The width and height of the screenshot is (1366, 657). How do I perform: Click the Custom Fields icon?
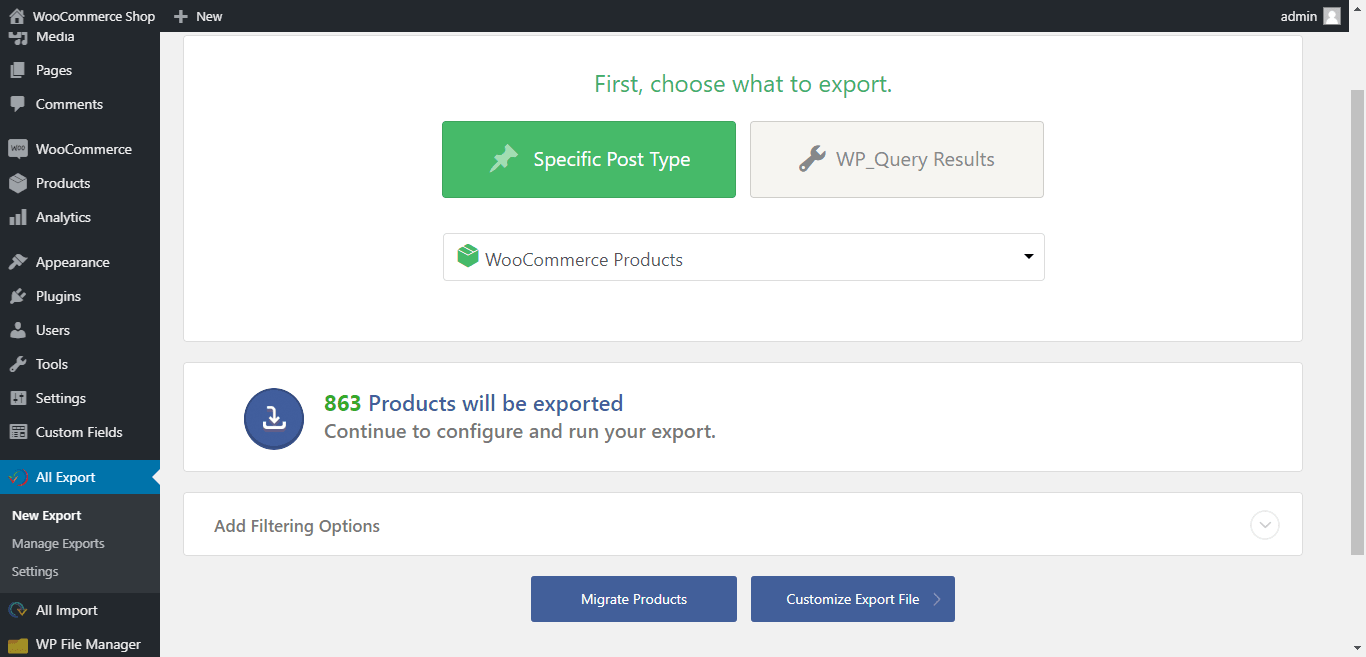point(18,432)
